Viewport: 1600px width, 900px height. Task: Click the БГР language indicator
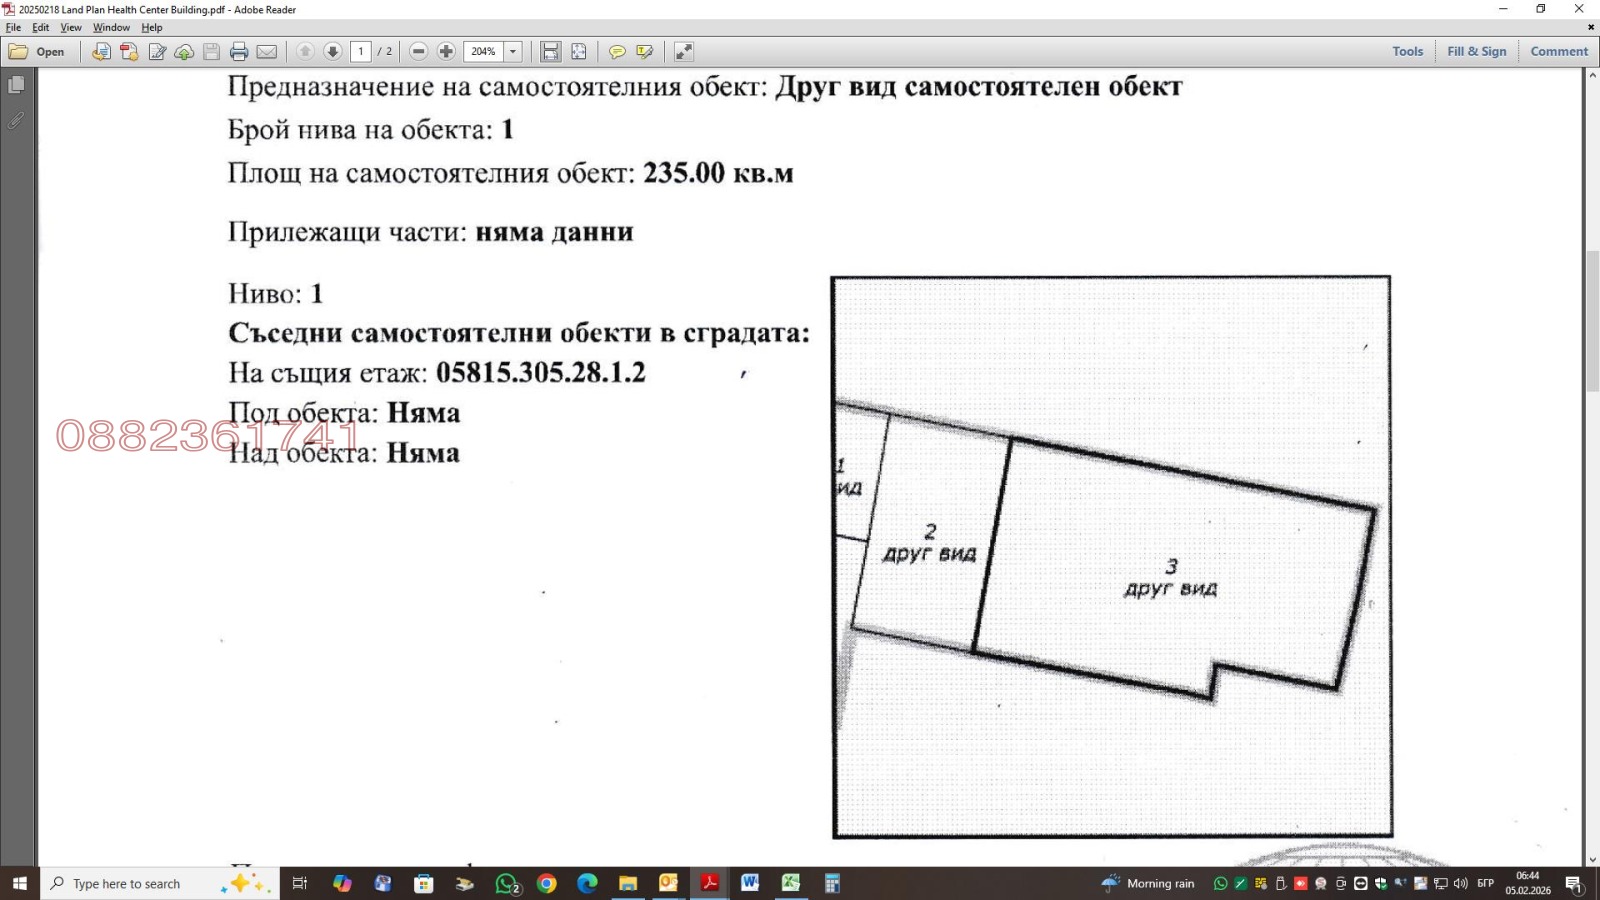[x=1486, y=883]
